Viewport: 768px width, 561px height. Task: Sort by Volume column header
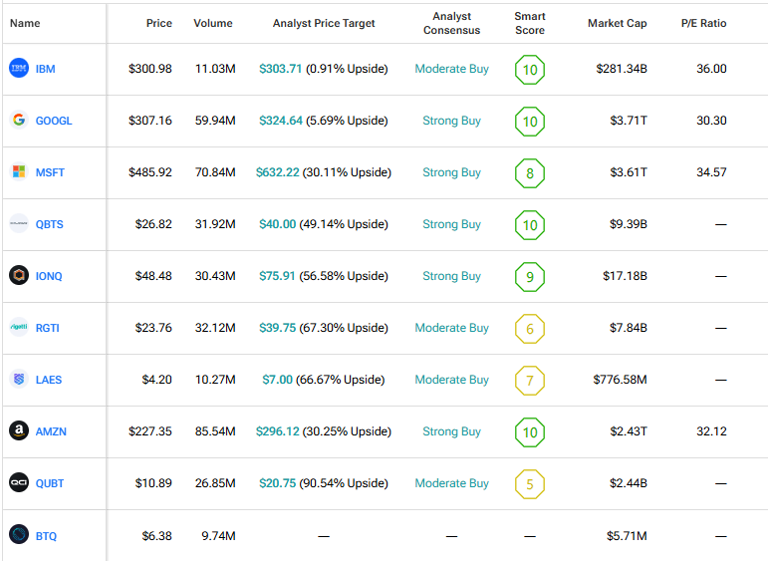[x=213, y=23]
